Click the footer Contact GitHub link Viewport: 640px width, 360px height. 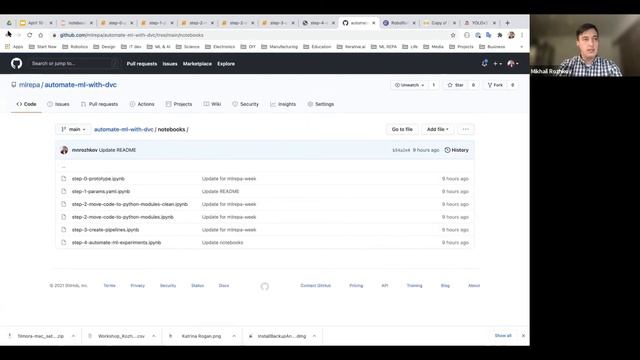click(x=316, y=286)
